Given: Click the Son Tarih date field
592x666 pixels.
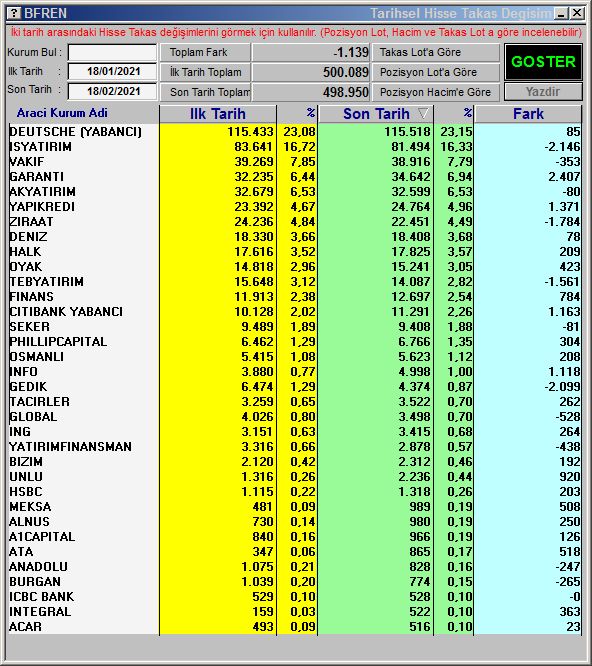Looking at the screenshot, I should tap(113, 91).
